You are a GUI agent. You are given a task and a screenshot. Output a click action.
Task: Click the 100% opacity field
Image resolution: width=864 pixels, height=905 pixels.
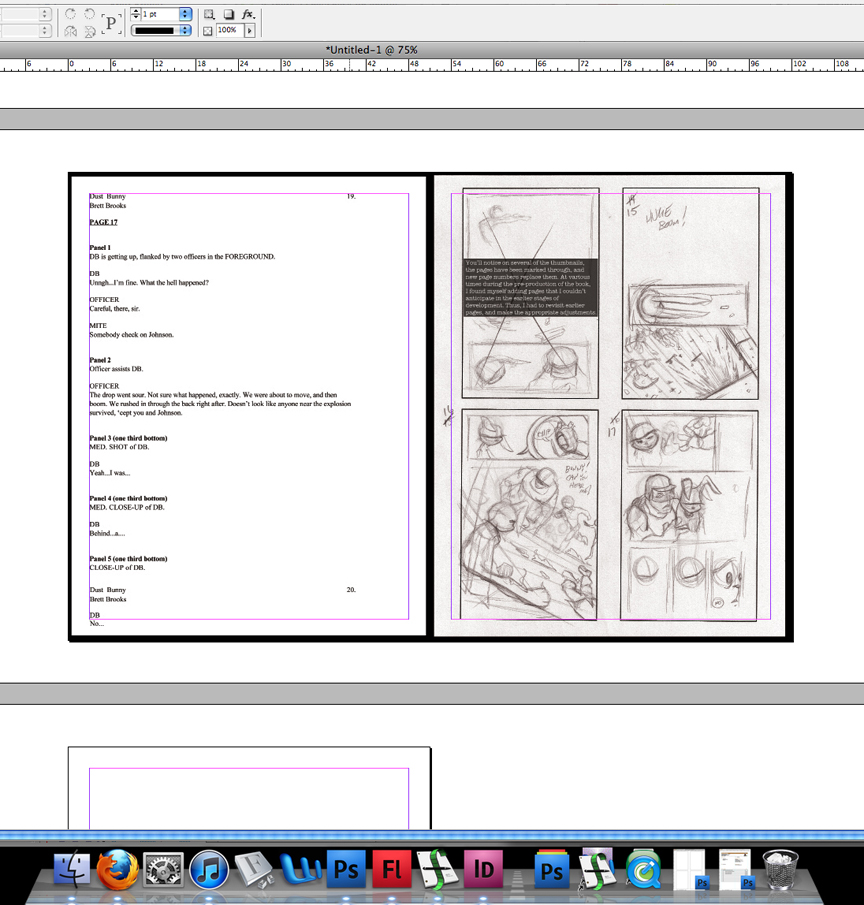click(229, 30)
